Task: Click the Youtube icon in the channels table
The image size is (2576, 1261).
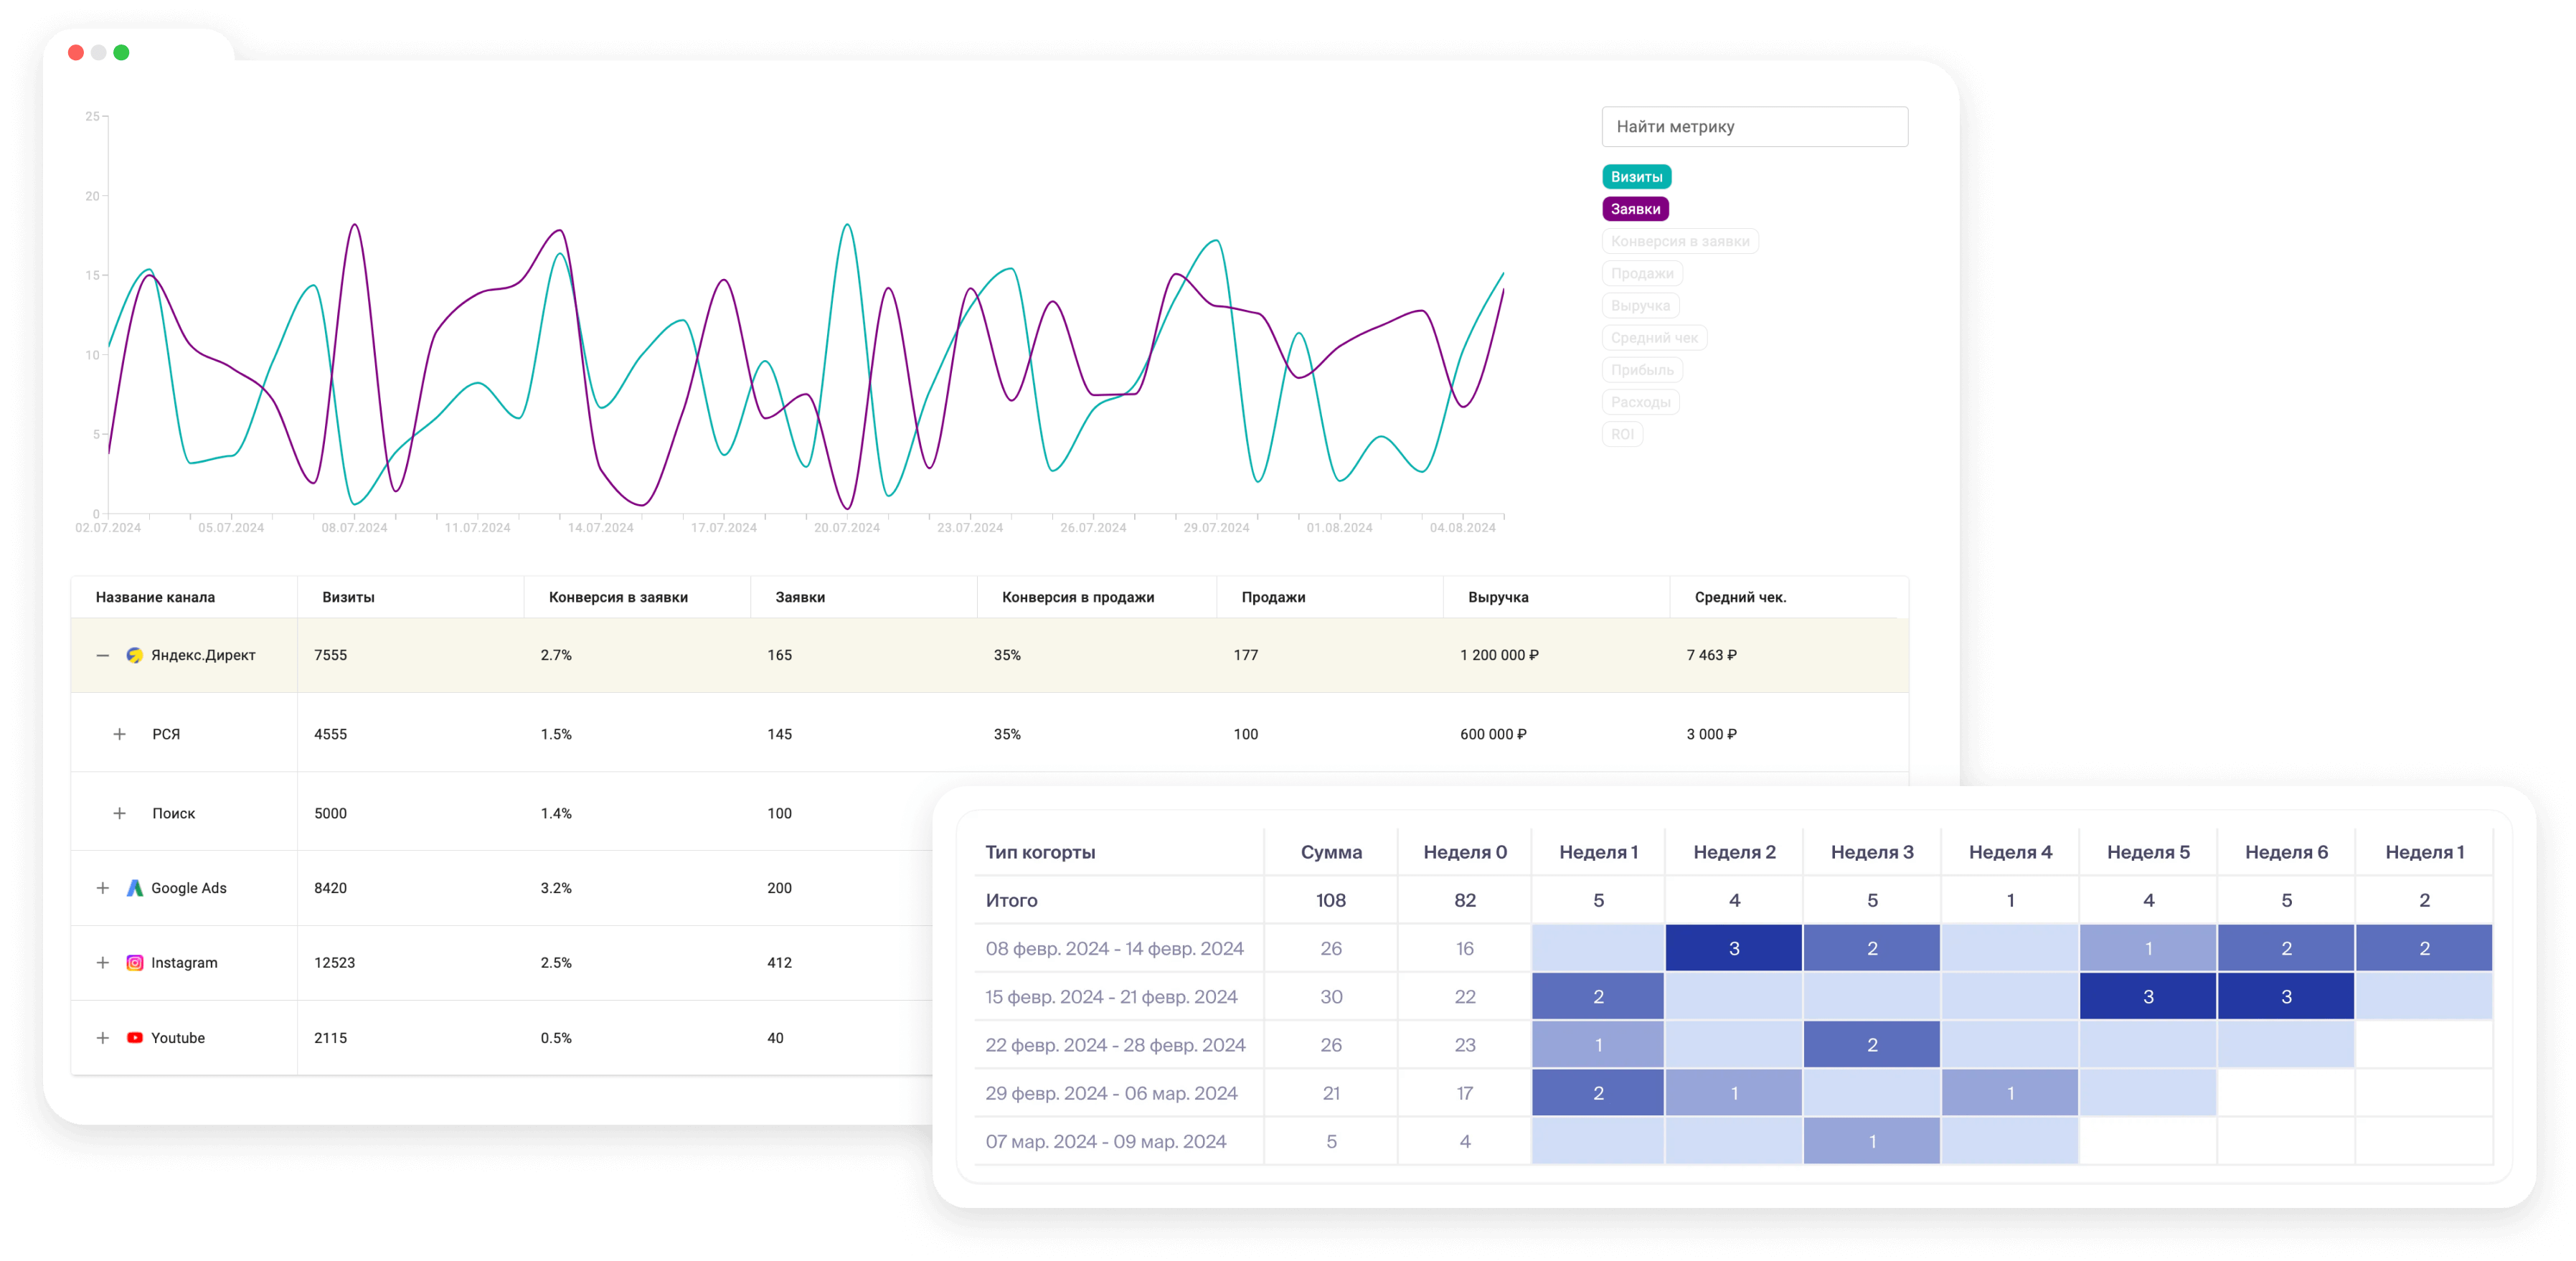Action: 135,1038
